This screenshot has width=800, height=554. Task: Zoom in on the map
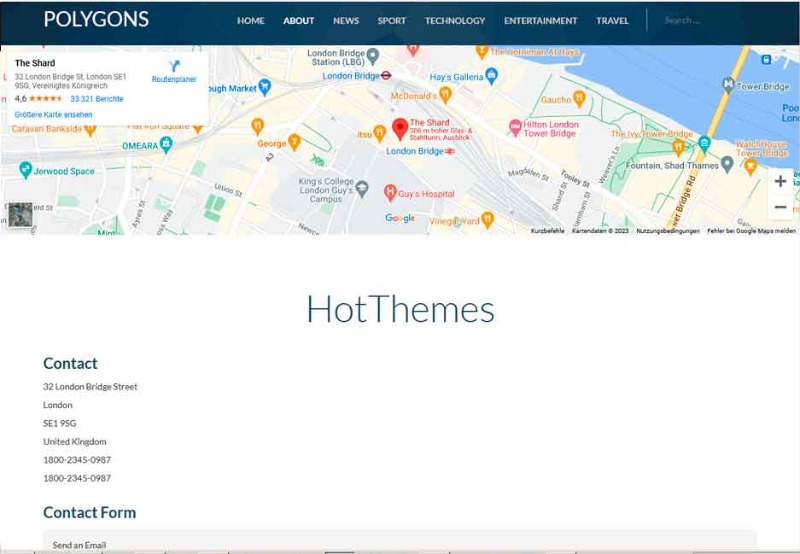[780, 181]
